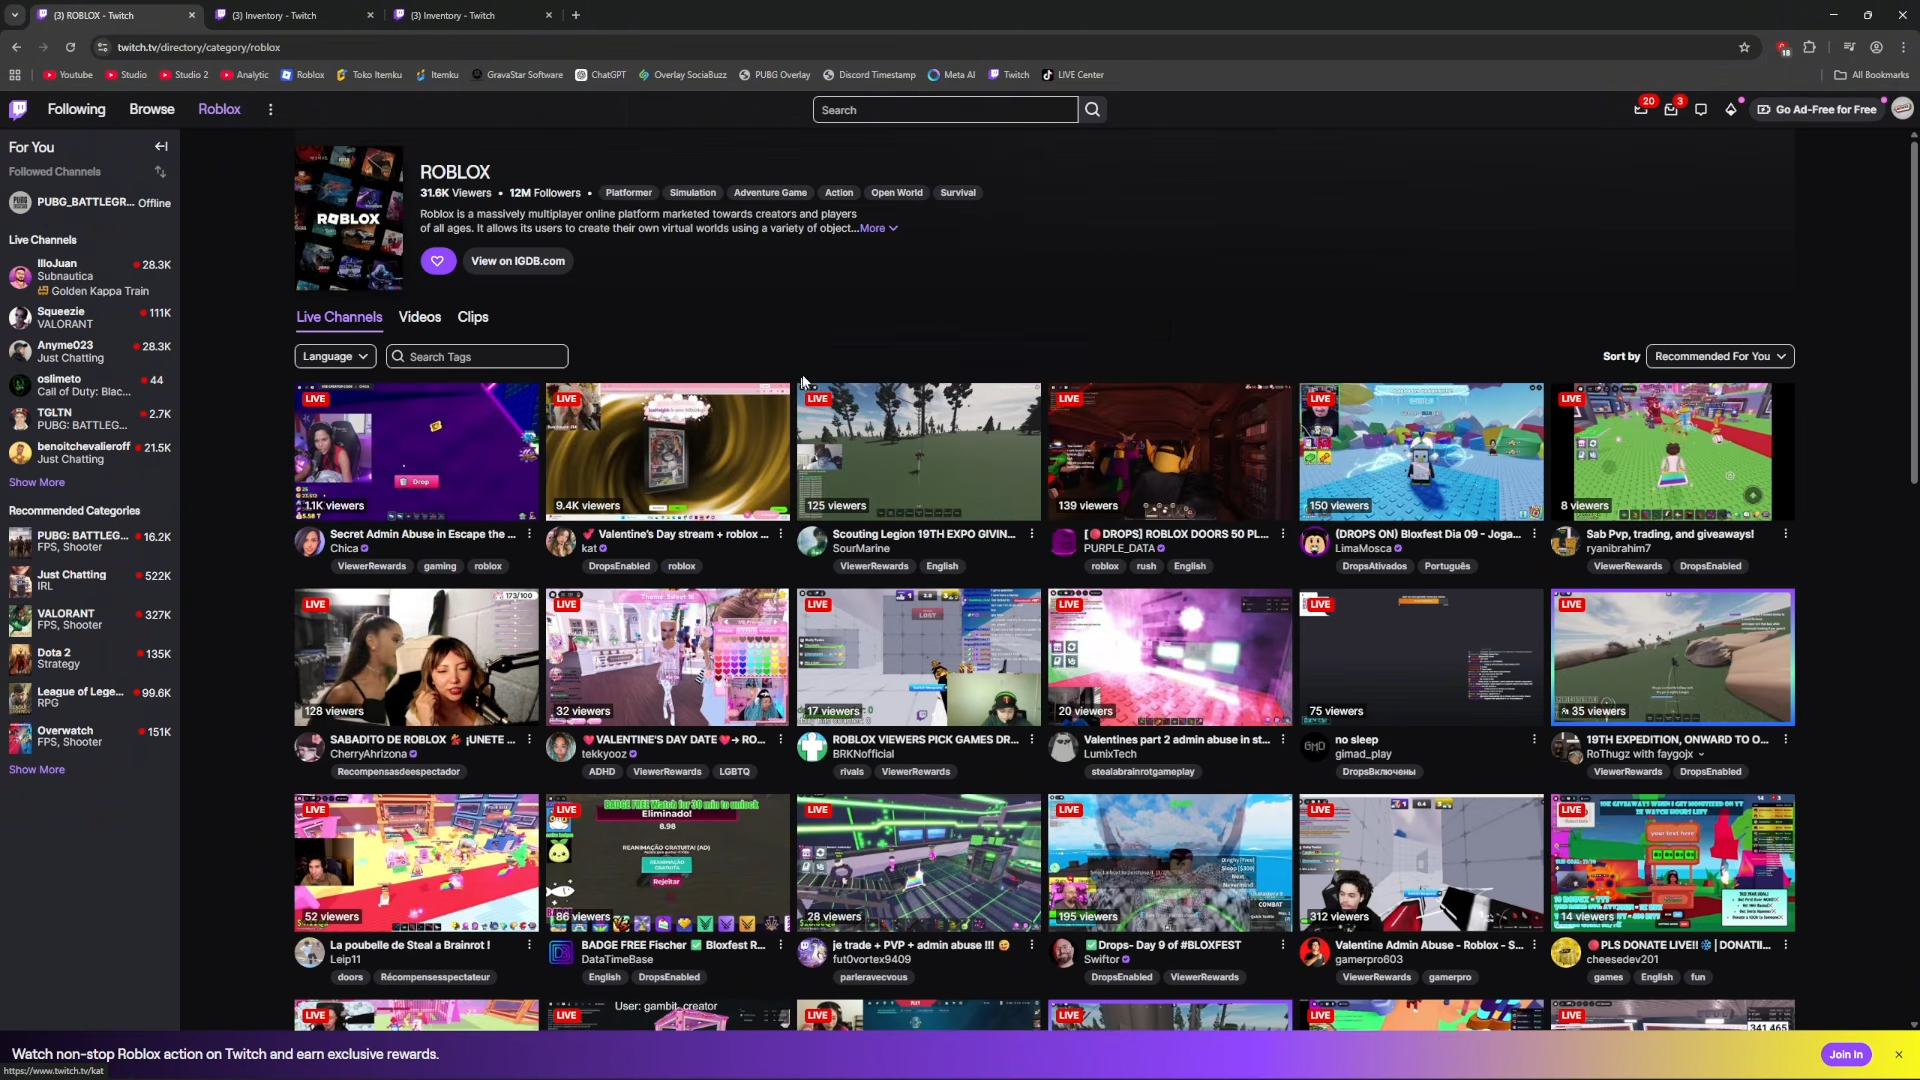This screenshot has width=1920, height=1080.
Task: Sort followed channels arrows icon
Action: click(x=160, y=172)
